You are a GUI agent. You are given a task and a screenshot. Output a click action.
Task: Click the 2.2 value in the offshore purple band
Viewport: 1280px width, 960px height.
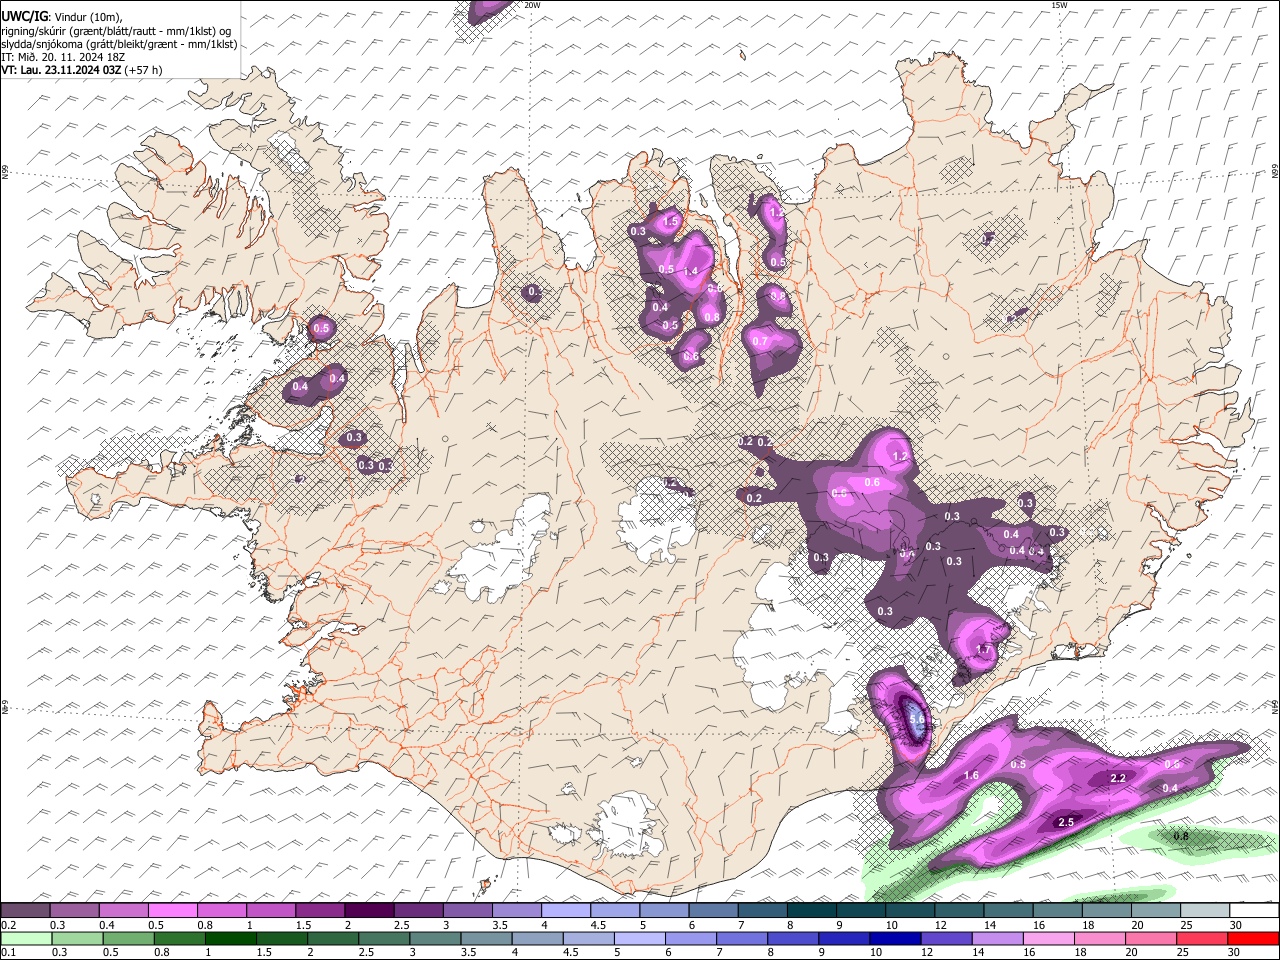coord(1119,778)
